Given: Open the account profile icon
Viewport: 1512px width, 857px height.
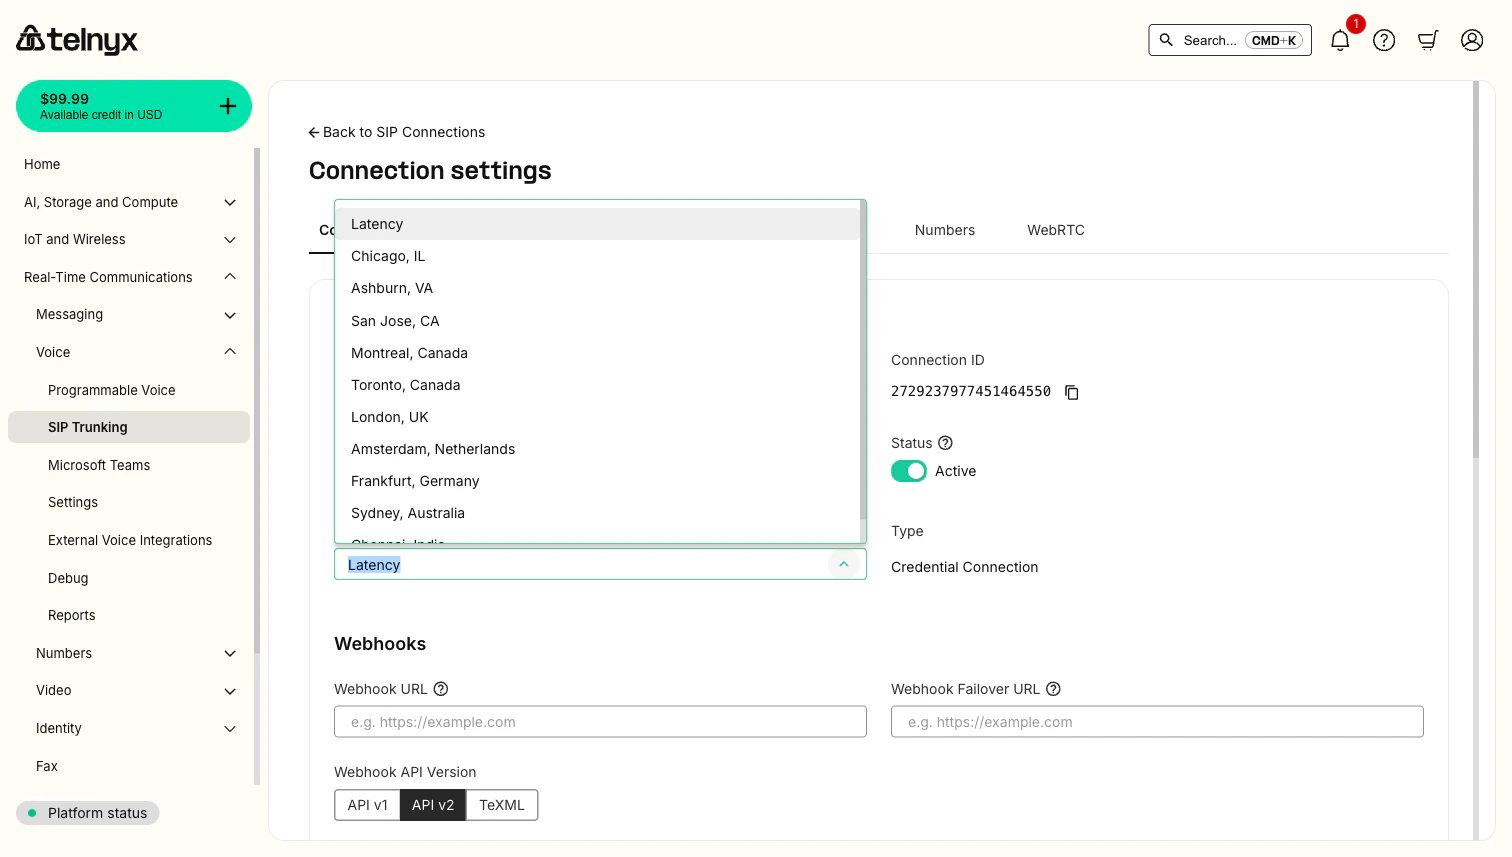Looking at the screenshot, I should coord(1471,40).
